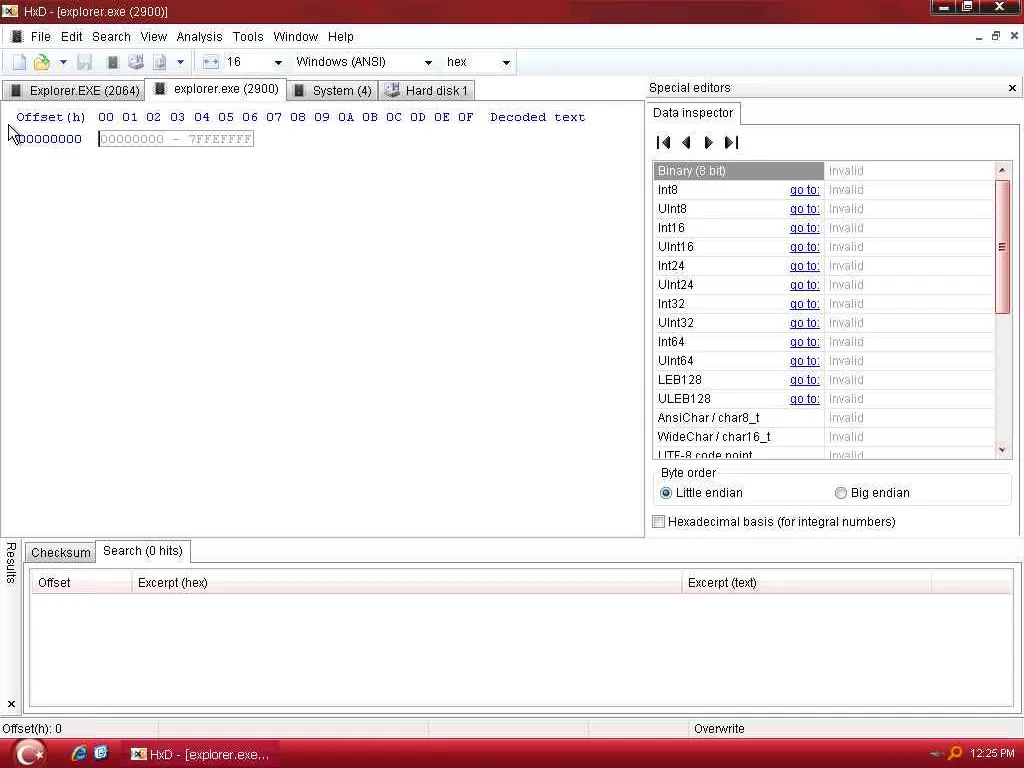The image size is (1024, 768).
Task: Click the 00000000 - 7FFEFFFF range field
Action: pos(176,139)
